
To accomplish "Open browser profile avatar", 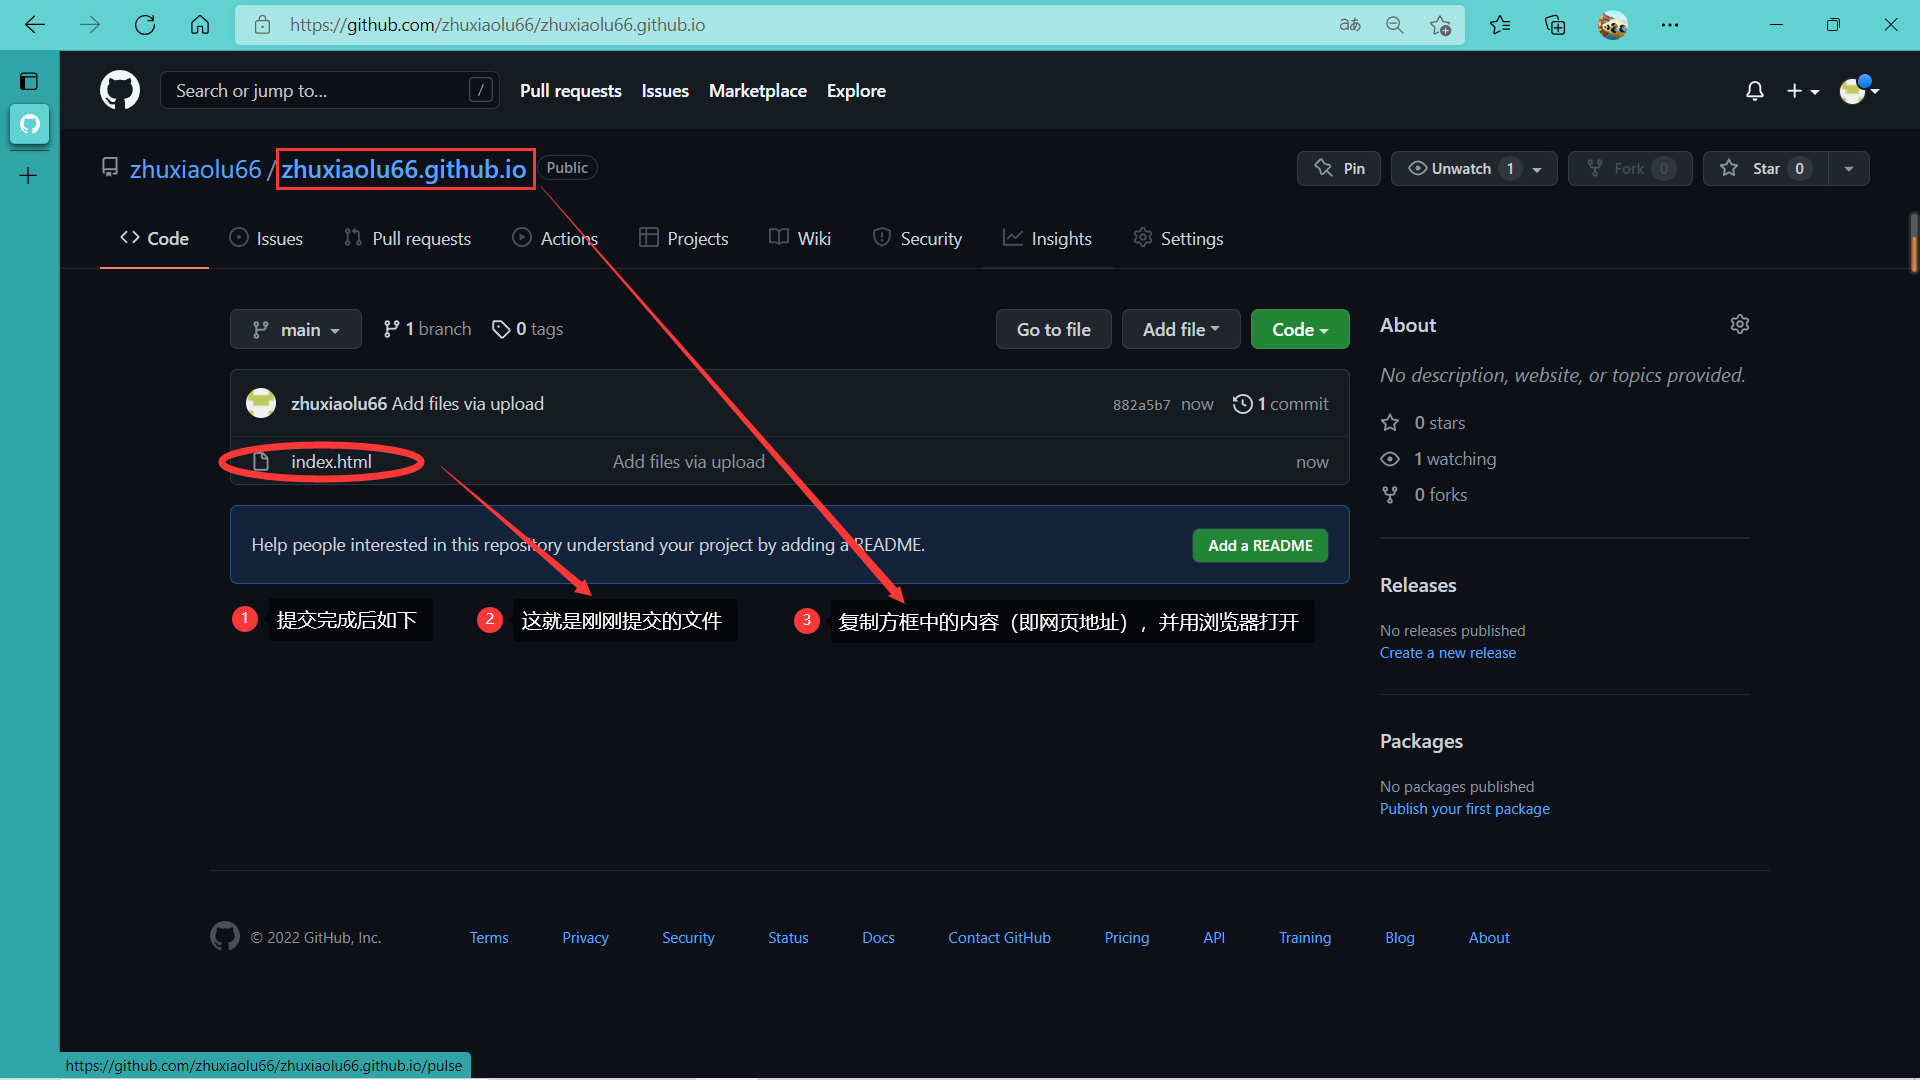I will [x=1612, y=25].
